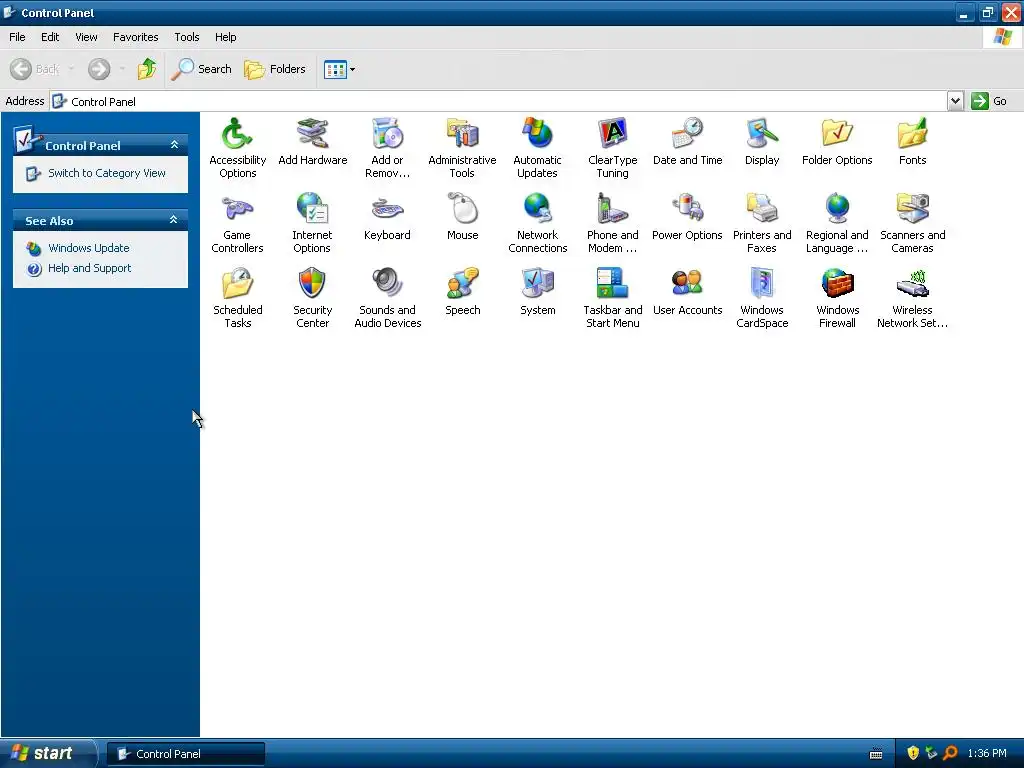Collapse the Control Panel sidebar section

point(174,145)
